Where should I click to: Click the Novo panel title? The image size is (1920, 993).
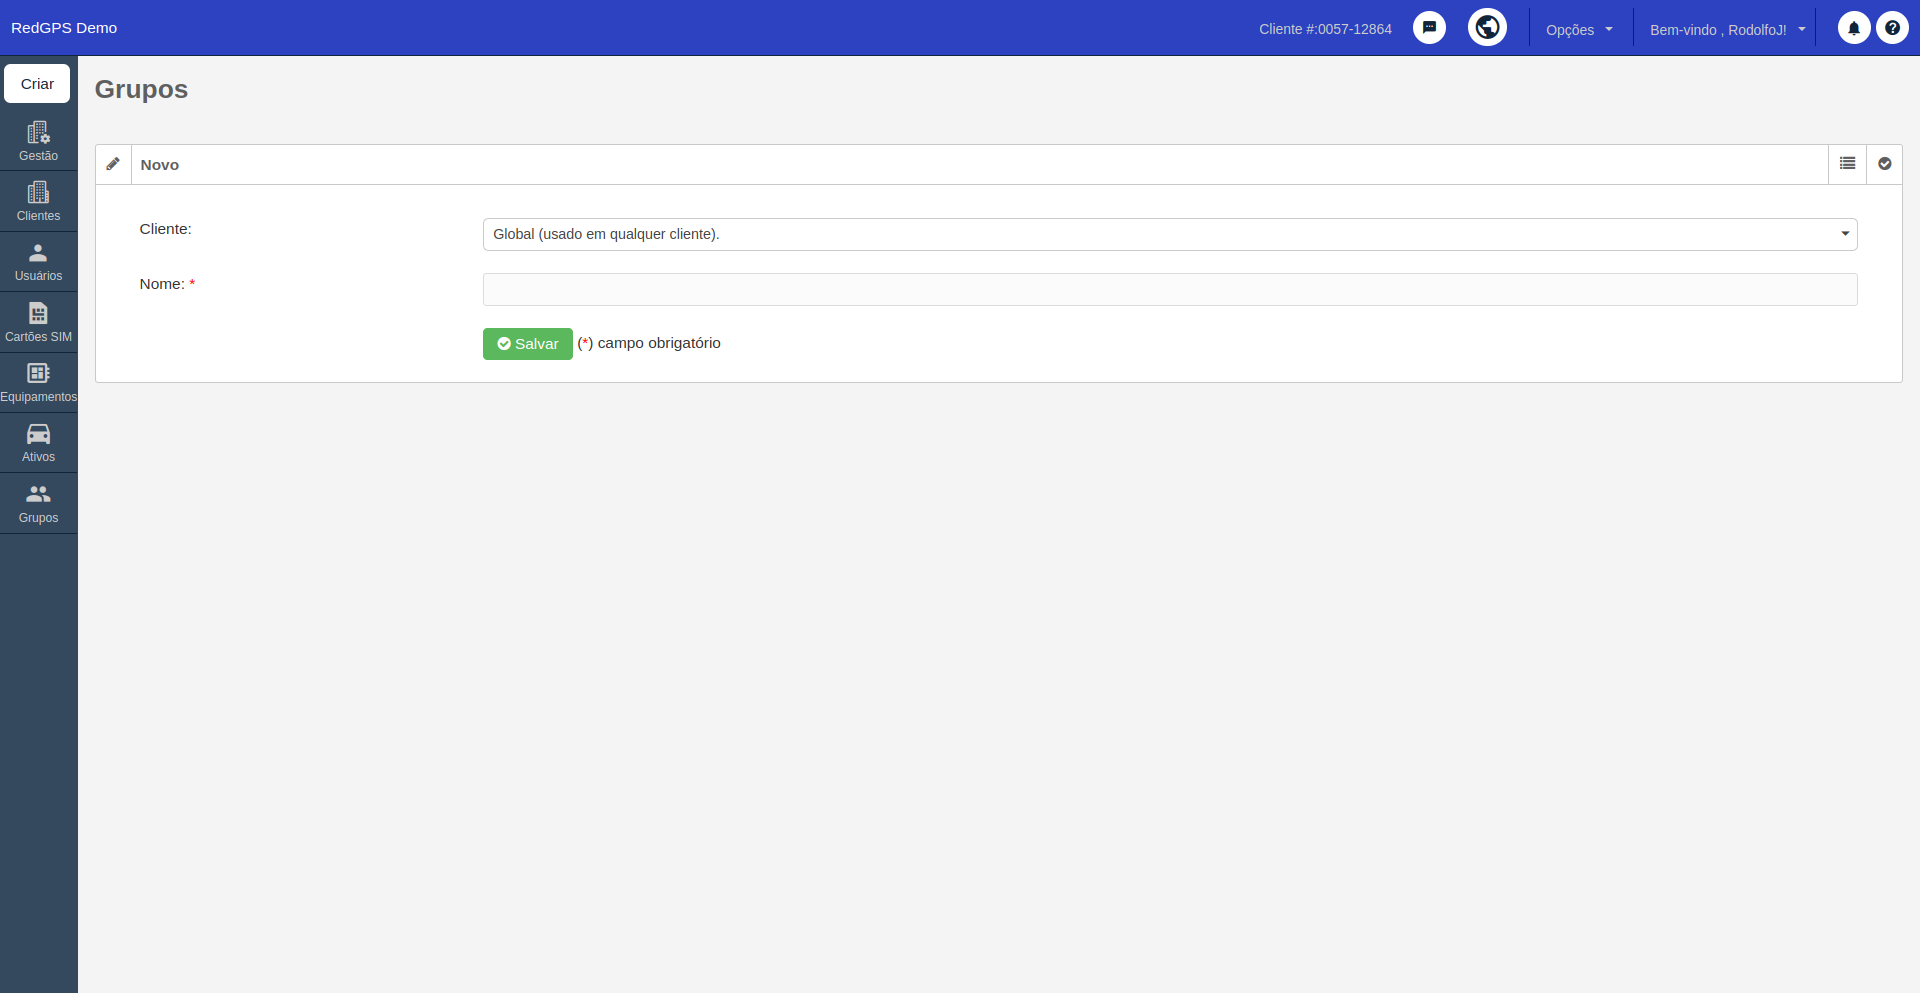point(160,165)
